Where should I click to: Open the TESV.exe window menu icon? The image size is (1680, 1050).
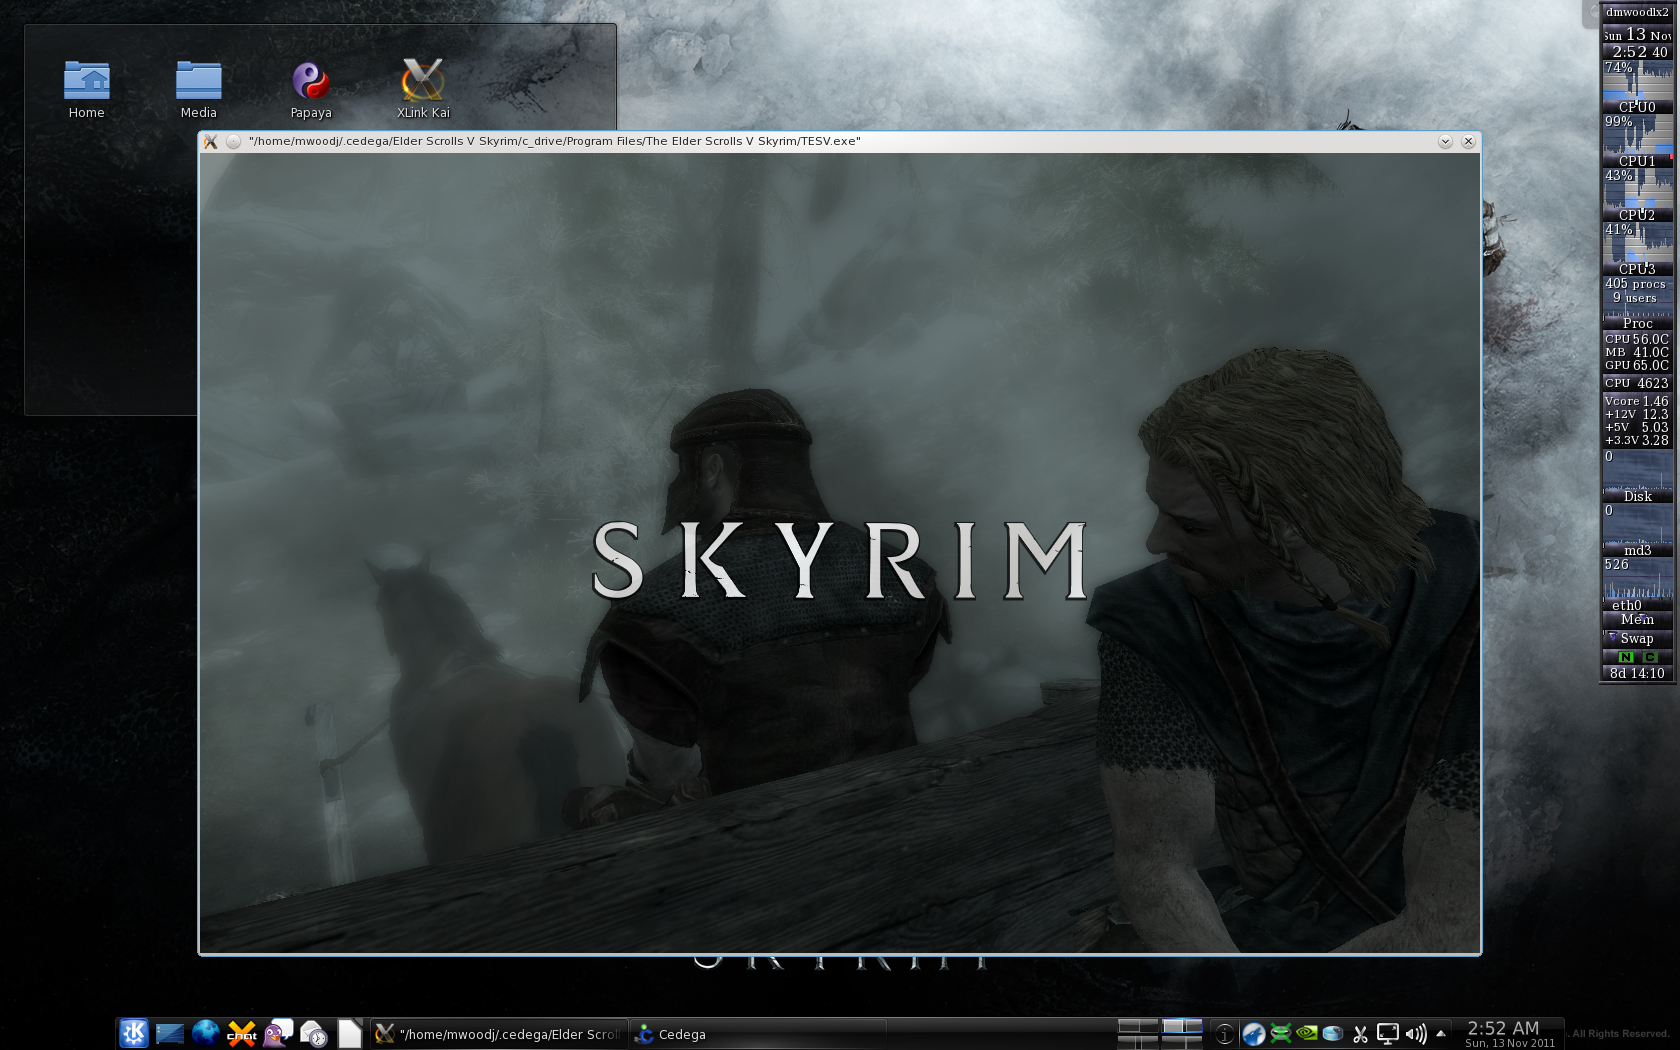coord(211,142)
